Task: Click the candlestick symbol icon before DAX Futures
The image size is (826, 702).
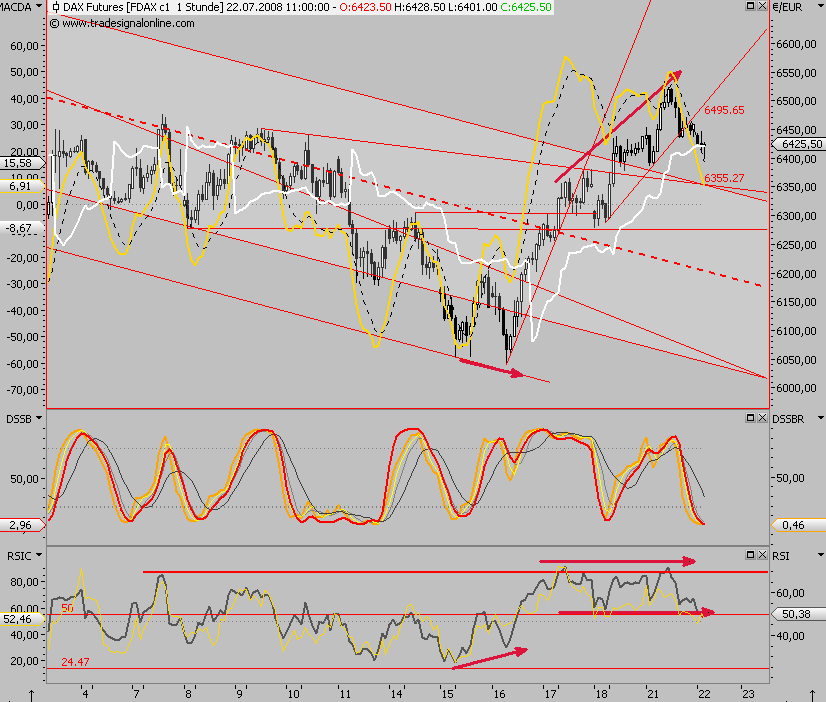Action: click(56, 7)
